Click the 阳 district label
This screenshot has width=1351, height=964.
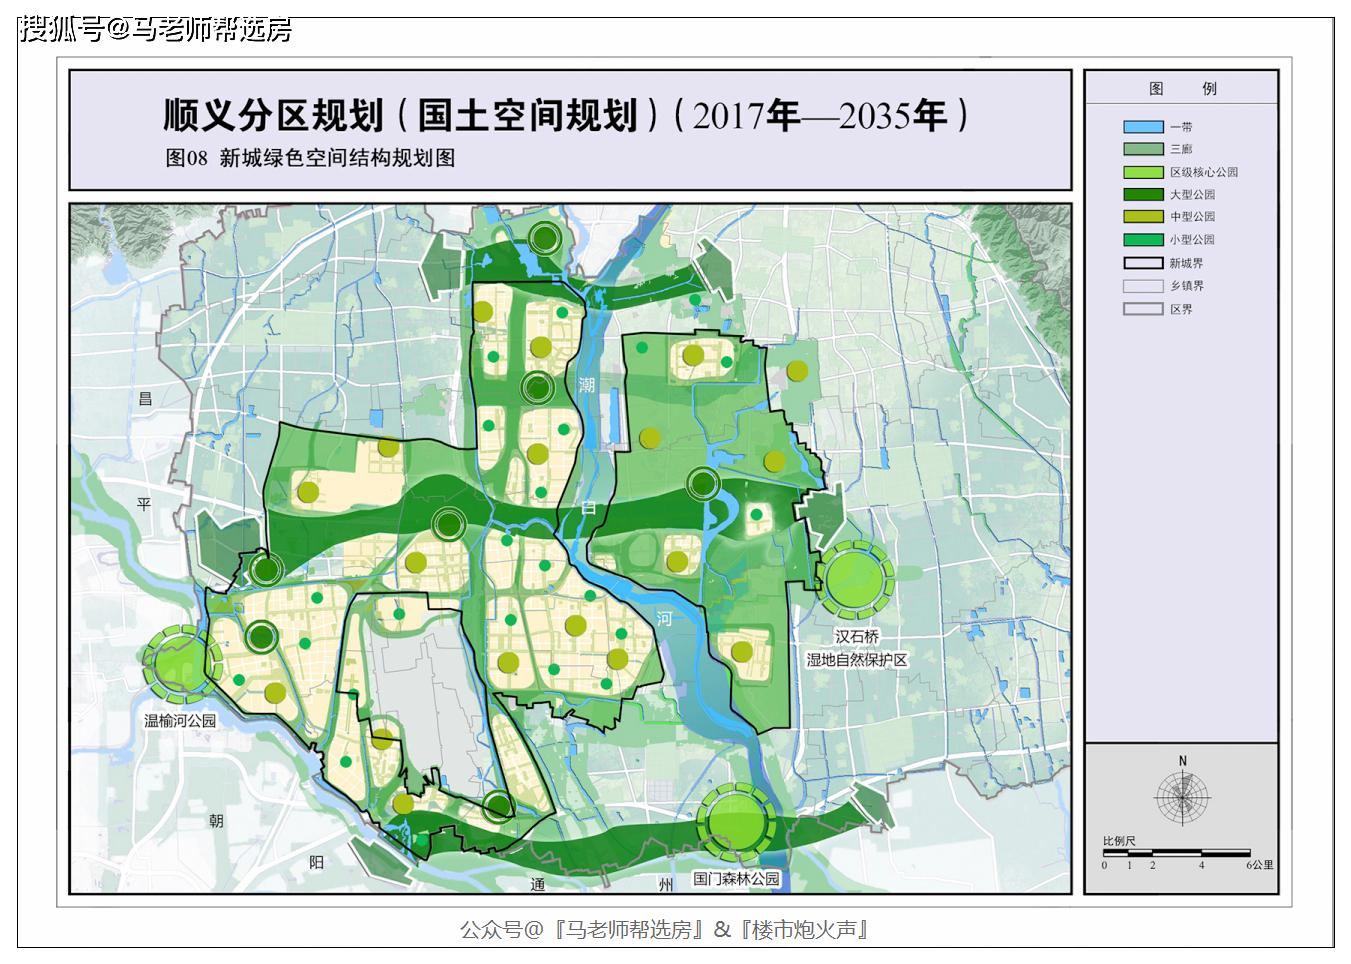(317, 862)
